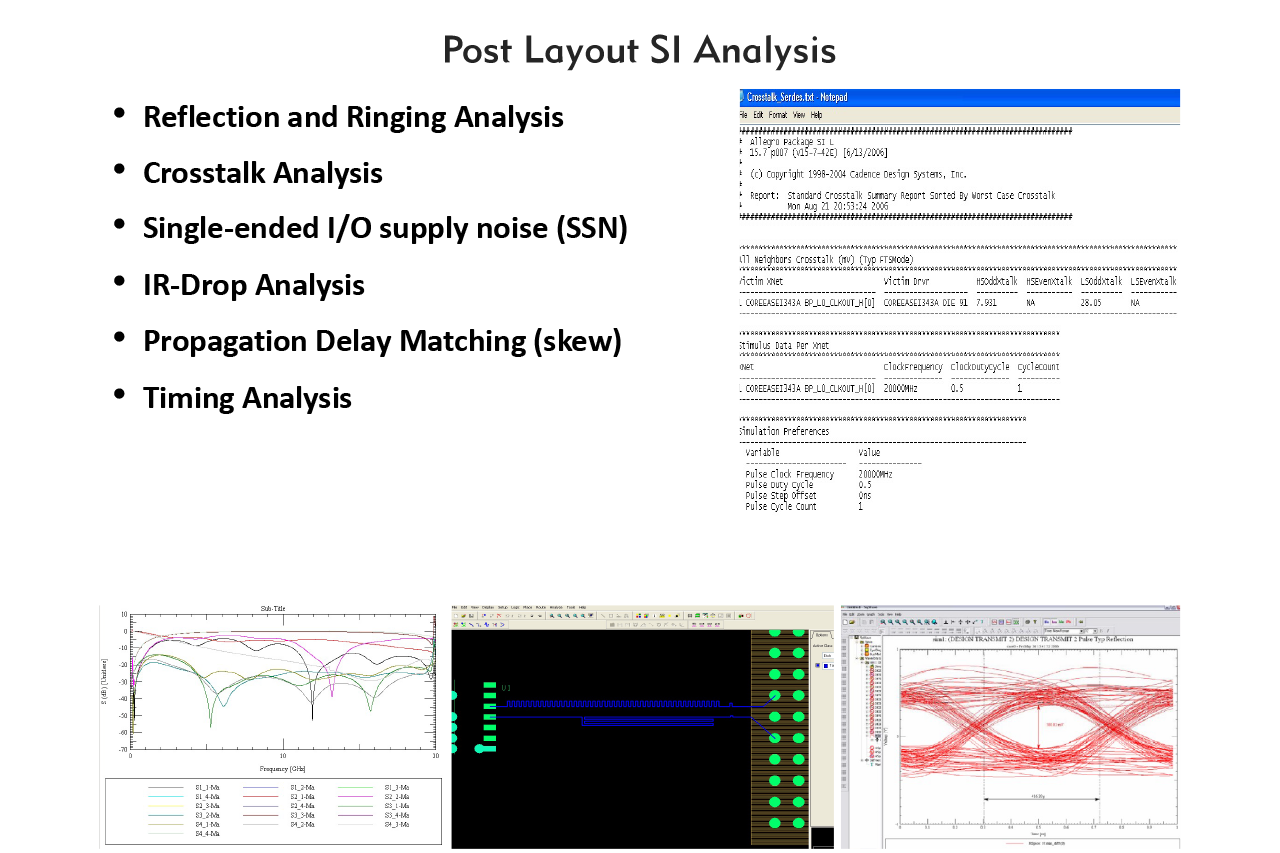1280x853 pixels.
Task: Select the 'IR-Drop Analysis' bullet text
Action: click(254, 285)
